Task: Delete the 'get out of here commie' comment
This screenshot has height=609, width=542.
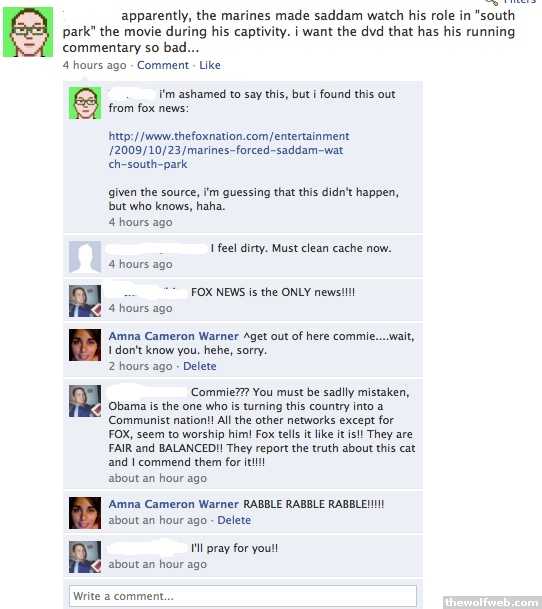Action: coord(199,366)
